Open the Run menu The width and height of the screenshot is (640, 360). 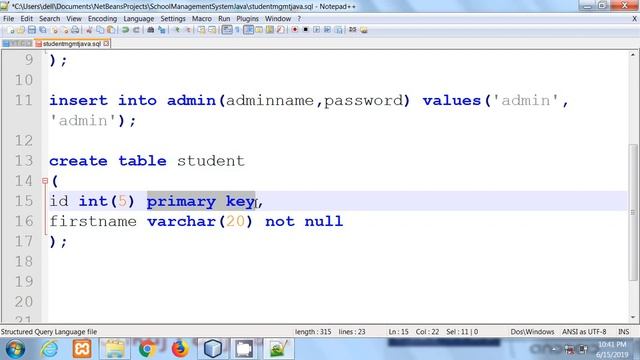click(x=224, y=19)
